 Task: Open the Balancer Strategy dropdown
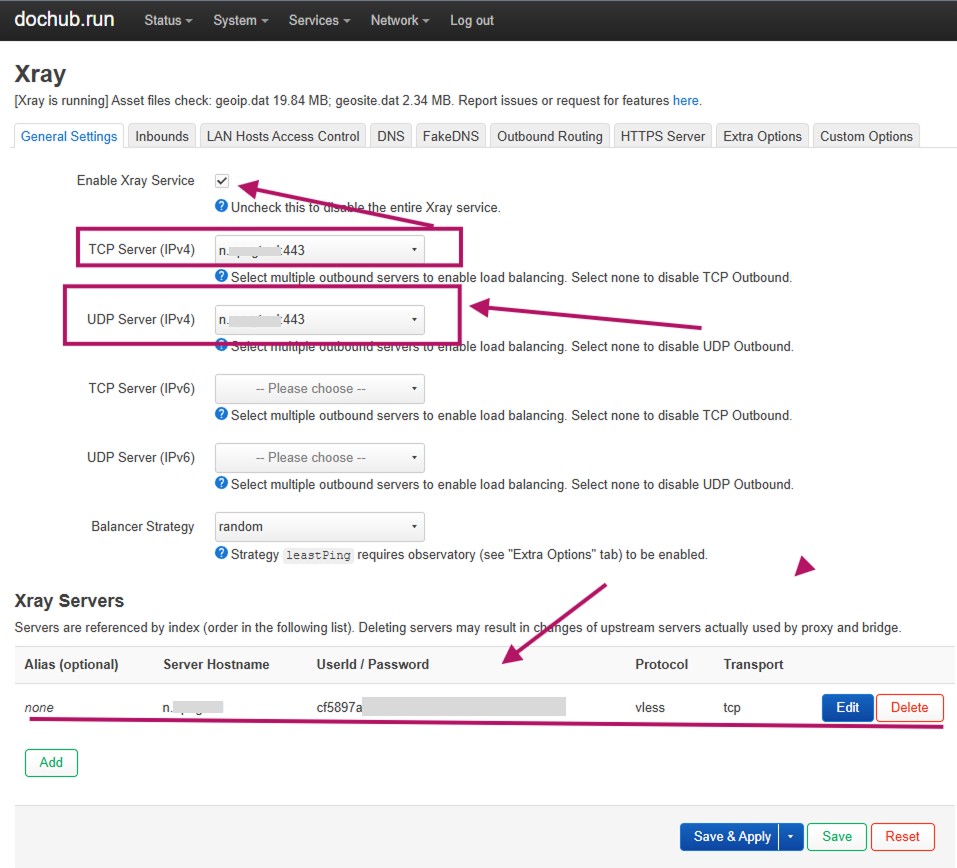320,526
